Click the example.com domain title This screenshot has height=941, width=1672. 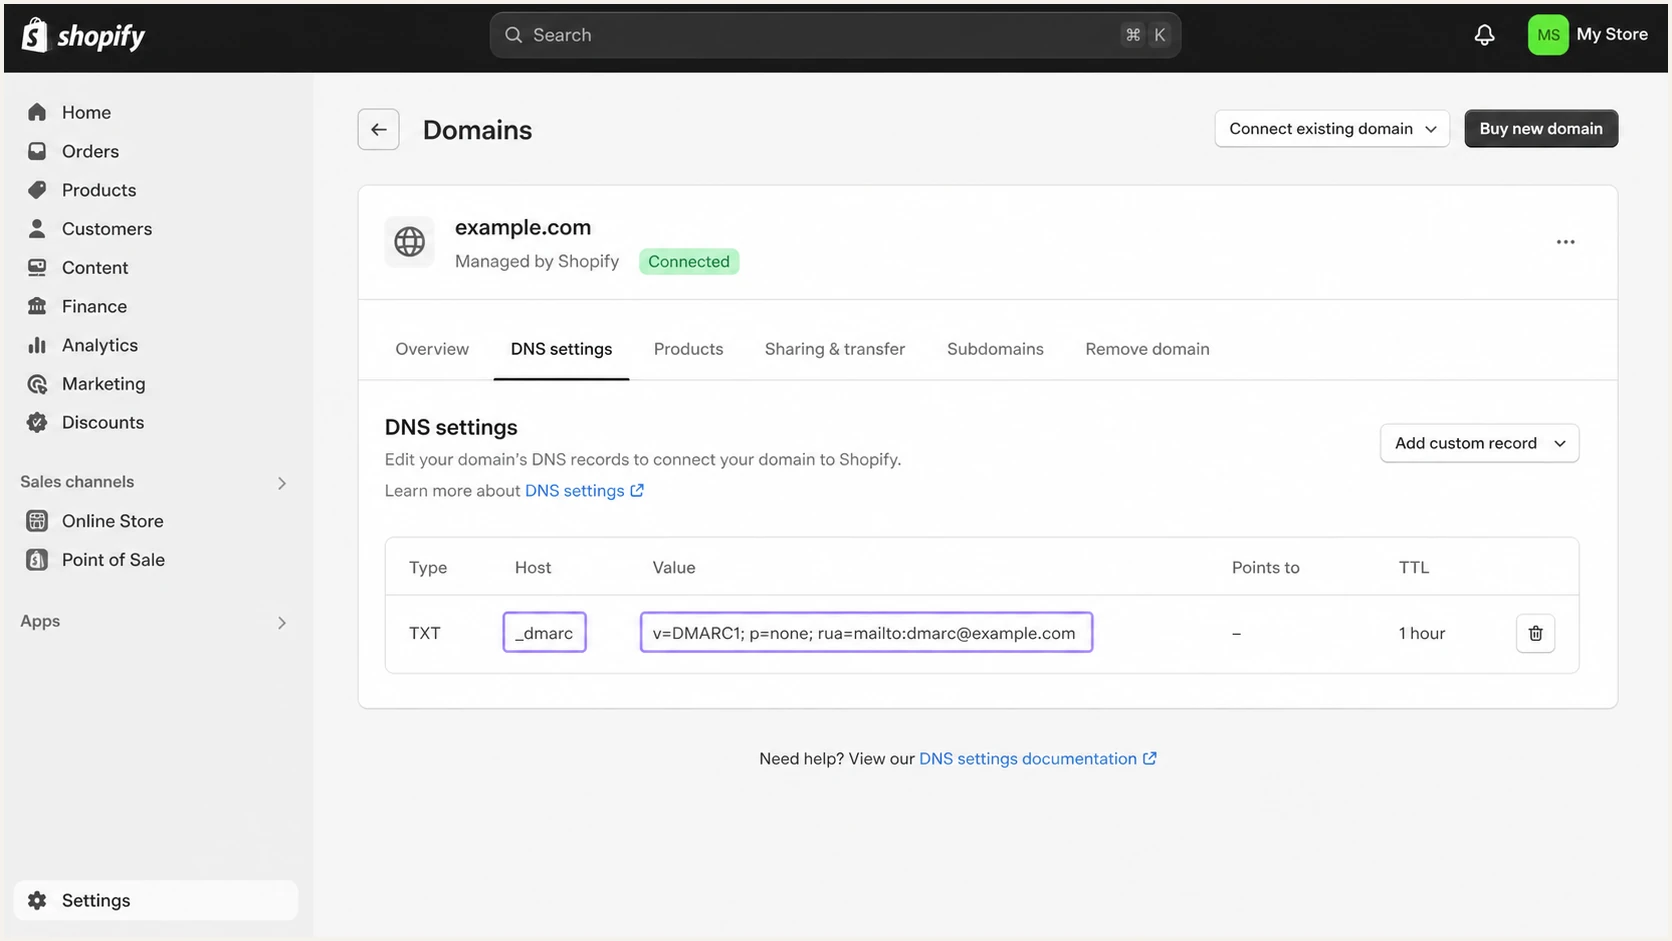tap(523, 227)
